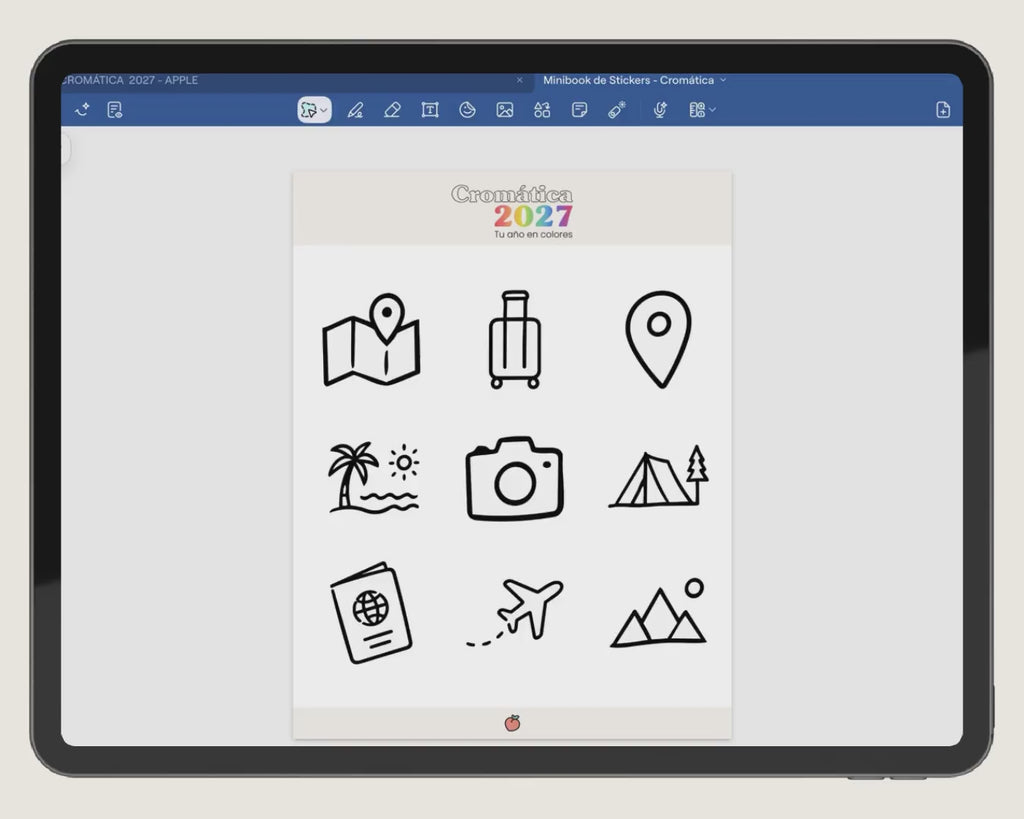The height and width of the screenshot is (819, 1024).
Task: Add a new page
Action: pos(943,110)
